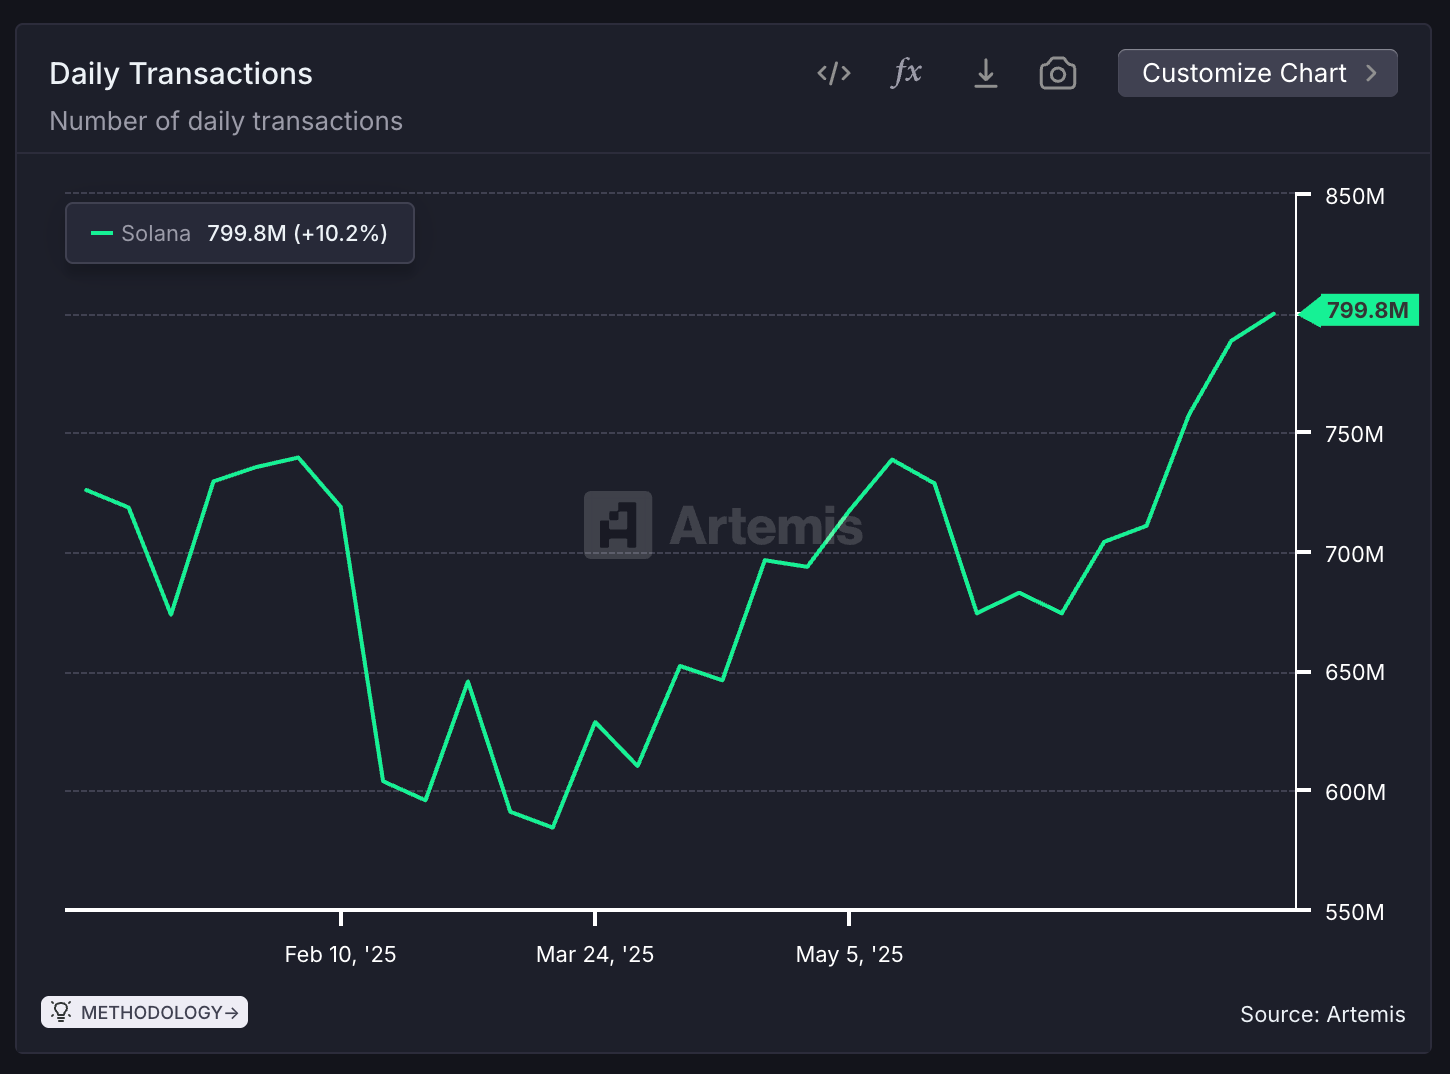Click the Mar 24, '25 axis label
1450x1074 pixels.
pos(595,954)
